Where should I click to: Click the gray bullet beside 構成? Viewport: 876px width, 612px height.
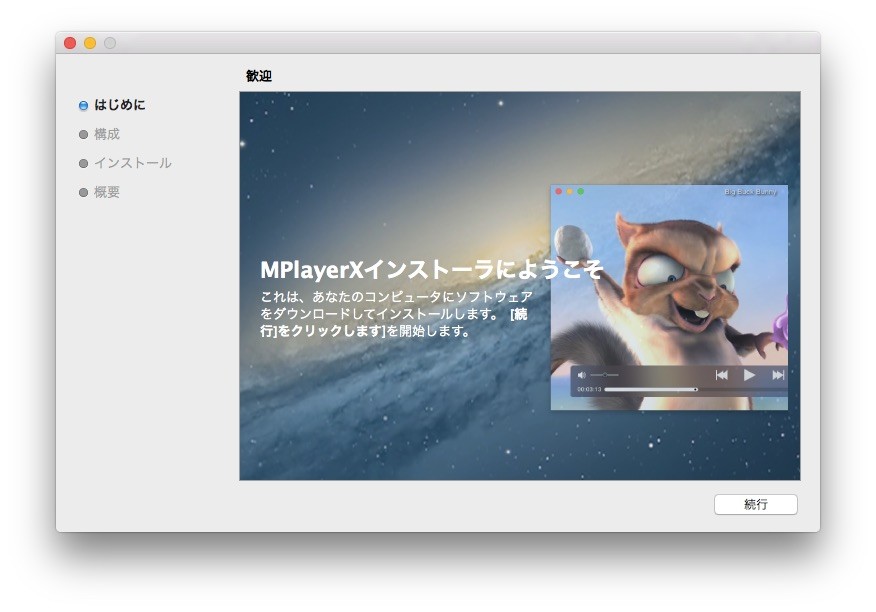point(83,135)
